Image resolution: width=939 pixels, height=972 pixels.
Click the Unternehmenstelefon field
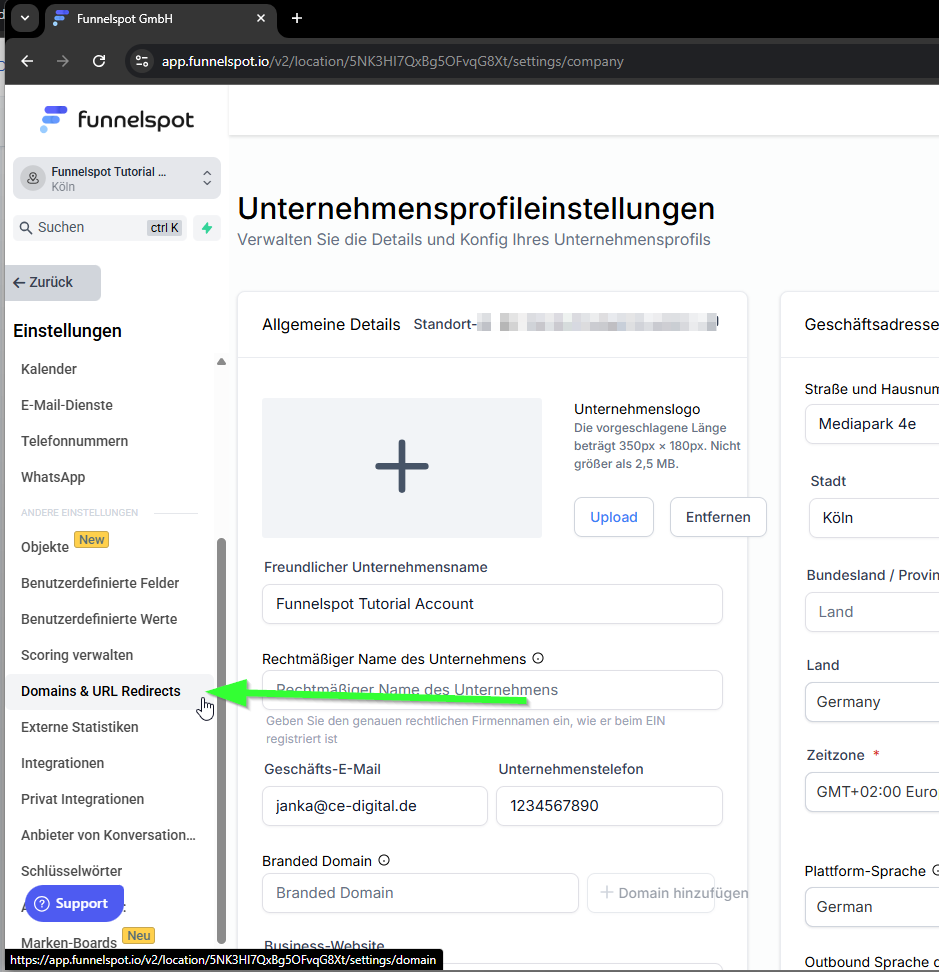(x=609, y=806)
